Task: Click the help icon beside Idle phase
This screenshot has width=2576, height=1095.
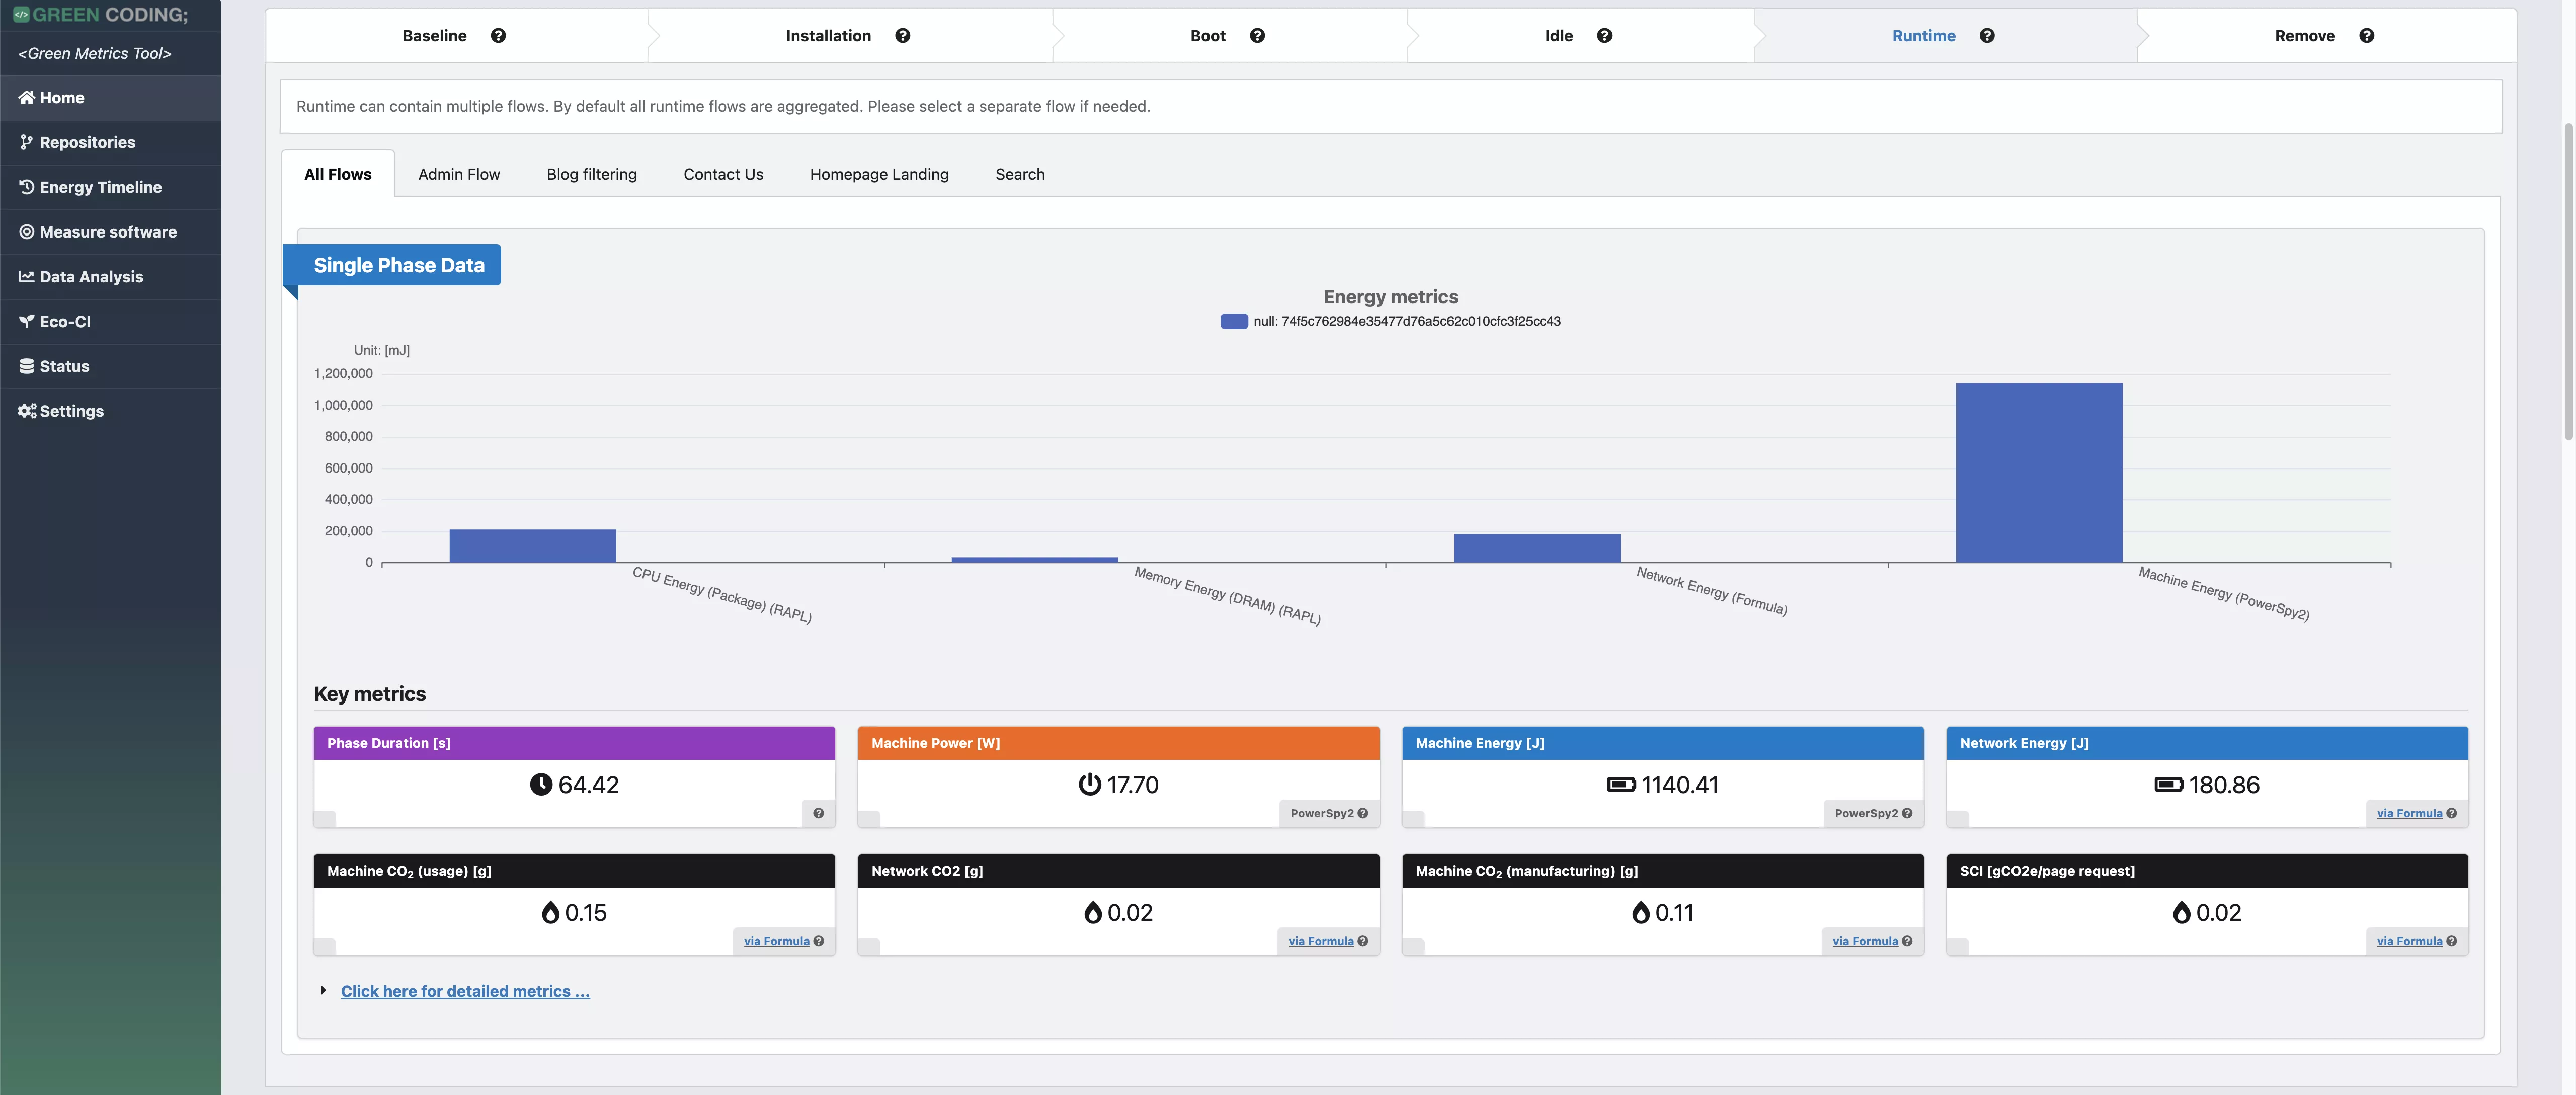Action: [1604, 36]
